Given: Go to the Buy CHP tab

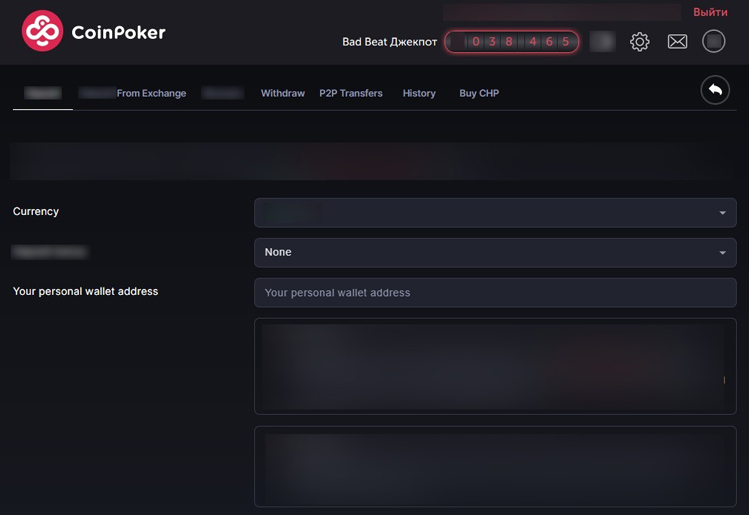Looking at the screenshot, I should [479, 93].
